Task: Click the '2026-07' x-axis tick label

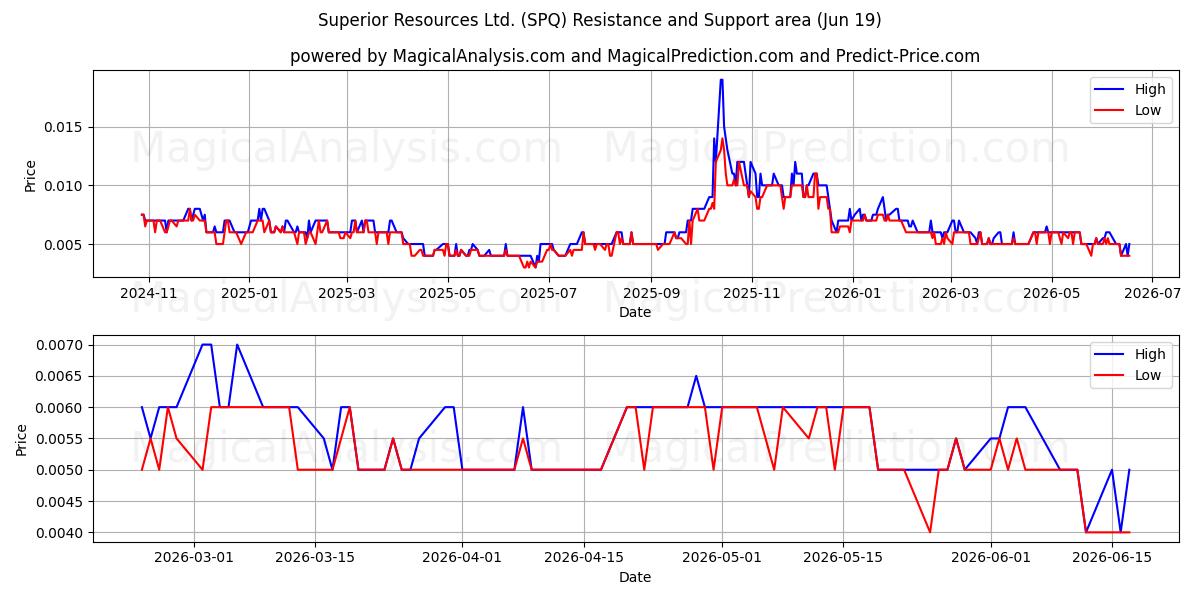Action: (x=1151, y=293)
